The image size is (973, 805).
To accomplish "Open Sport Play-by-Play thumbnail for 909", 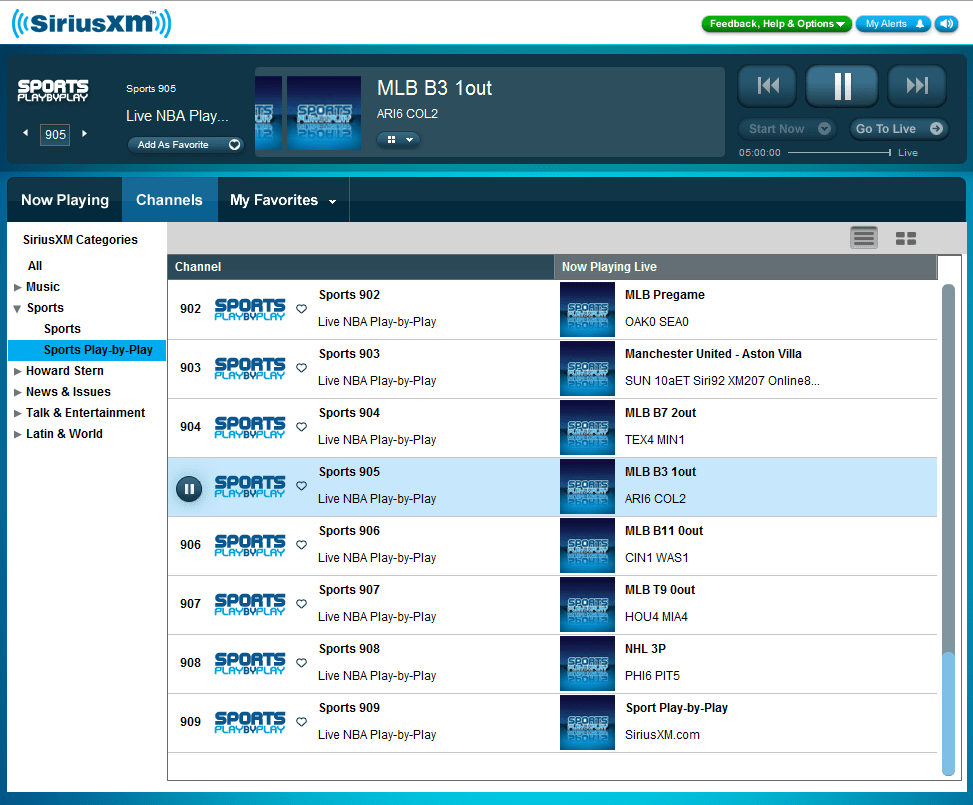I will 587,722.
